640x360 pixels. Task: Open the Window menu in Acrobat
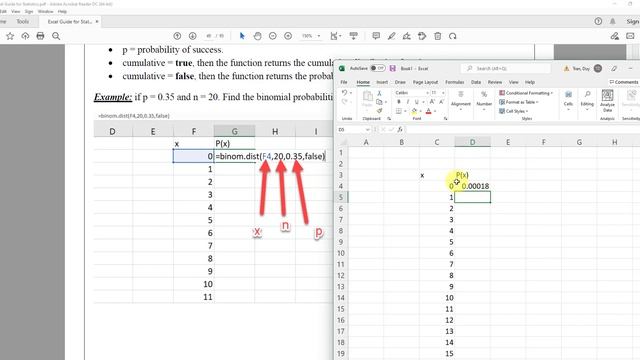click(45, 11)
